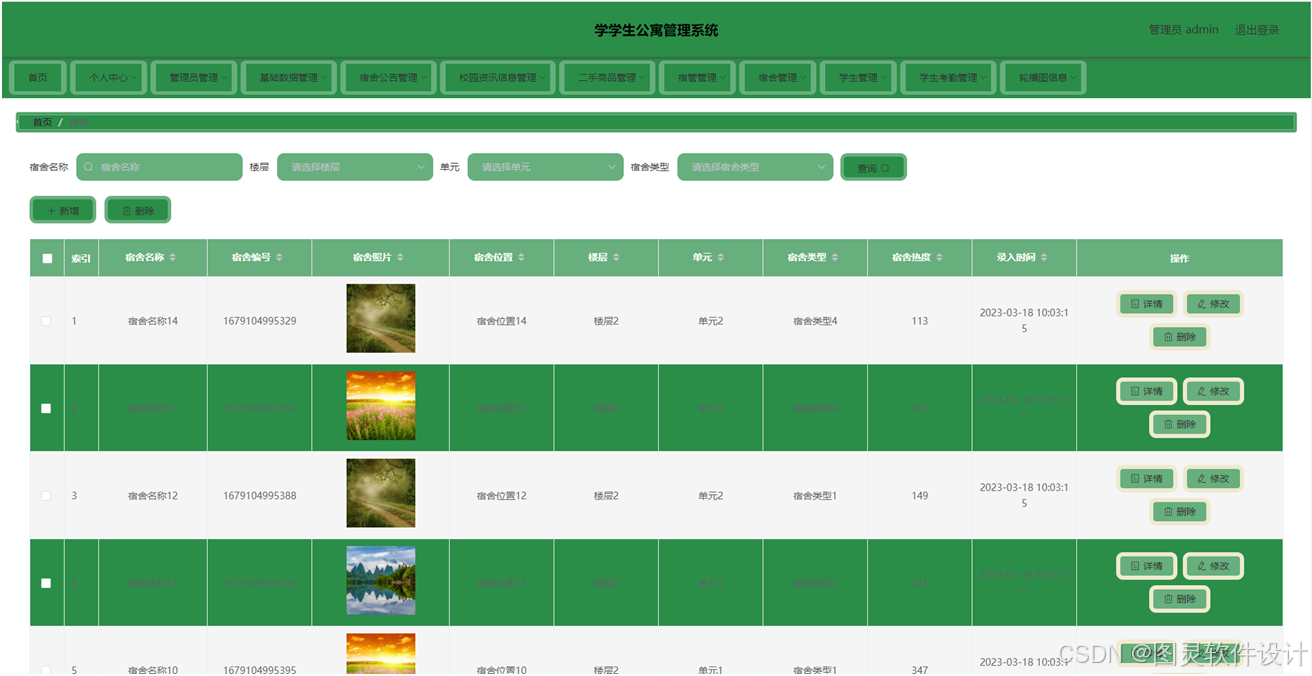
Task: Click the 新增 add button
Action: [x=63, y=211]
